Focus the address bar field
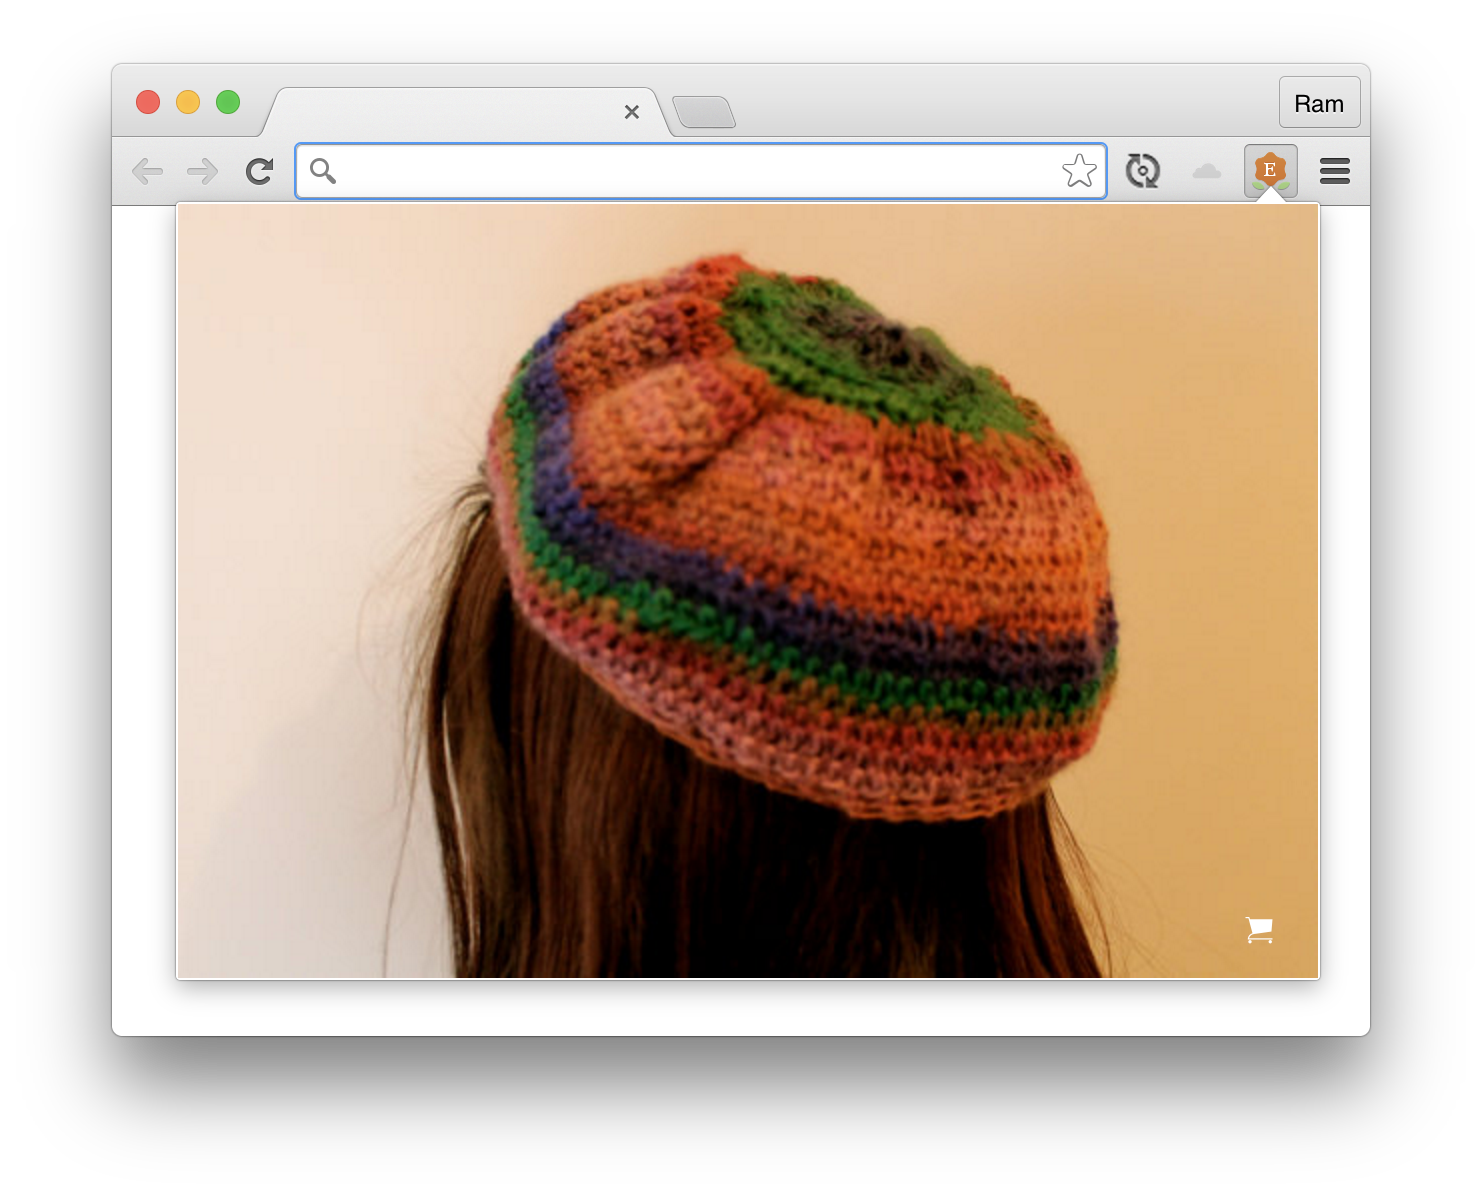The height and width of the screenshot is (1196, 1482). point(700,171)
